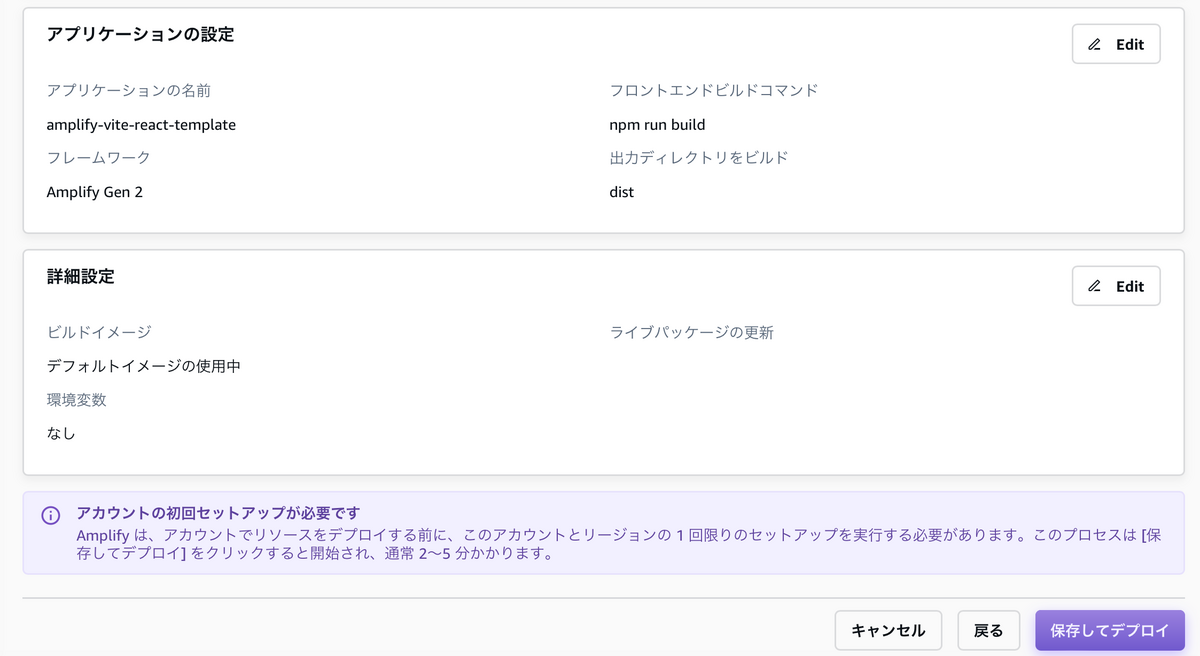Select the build command npm run build
The height and width of the screenshot is (656, 1200).
coord(657,125)
